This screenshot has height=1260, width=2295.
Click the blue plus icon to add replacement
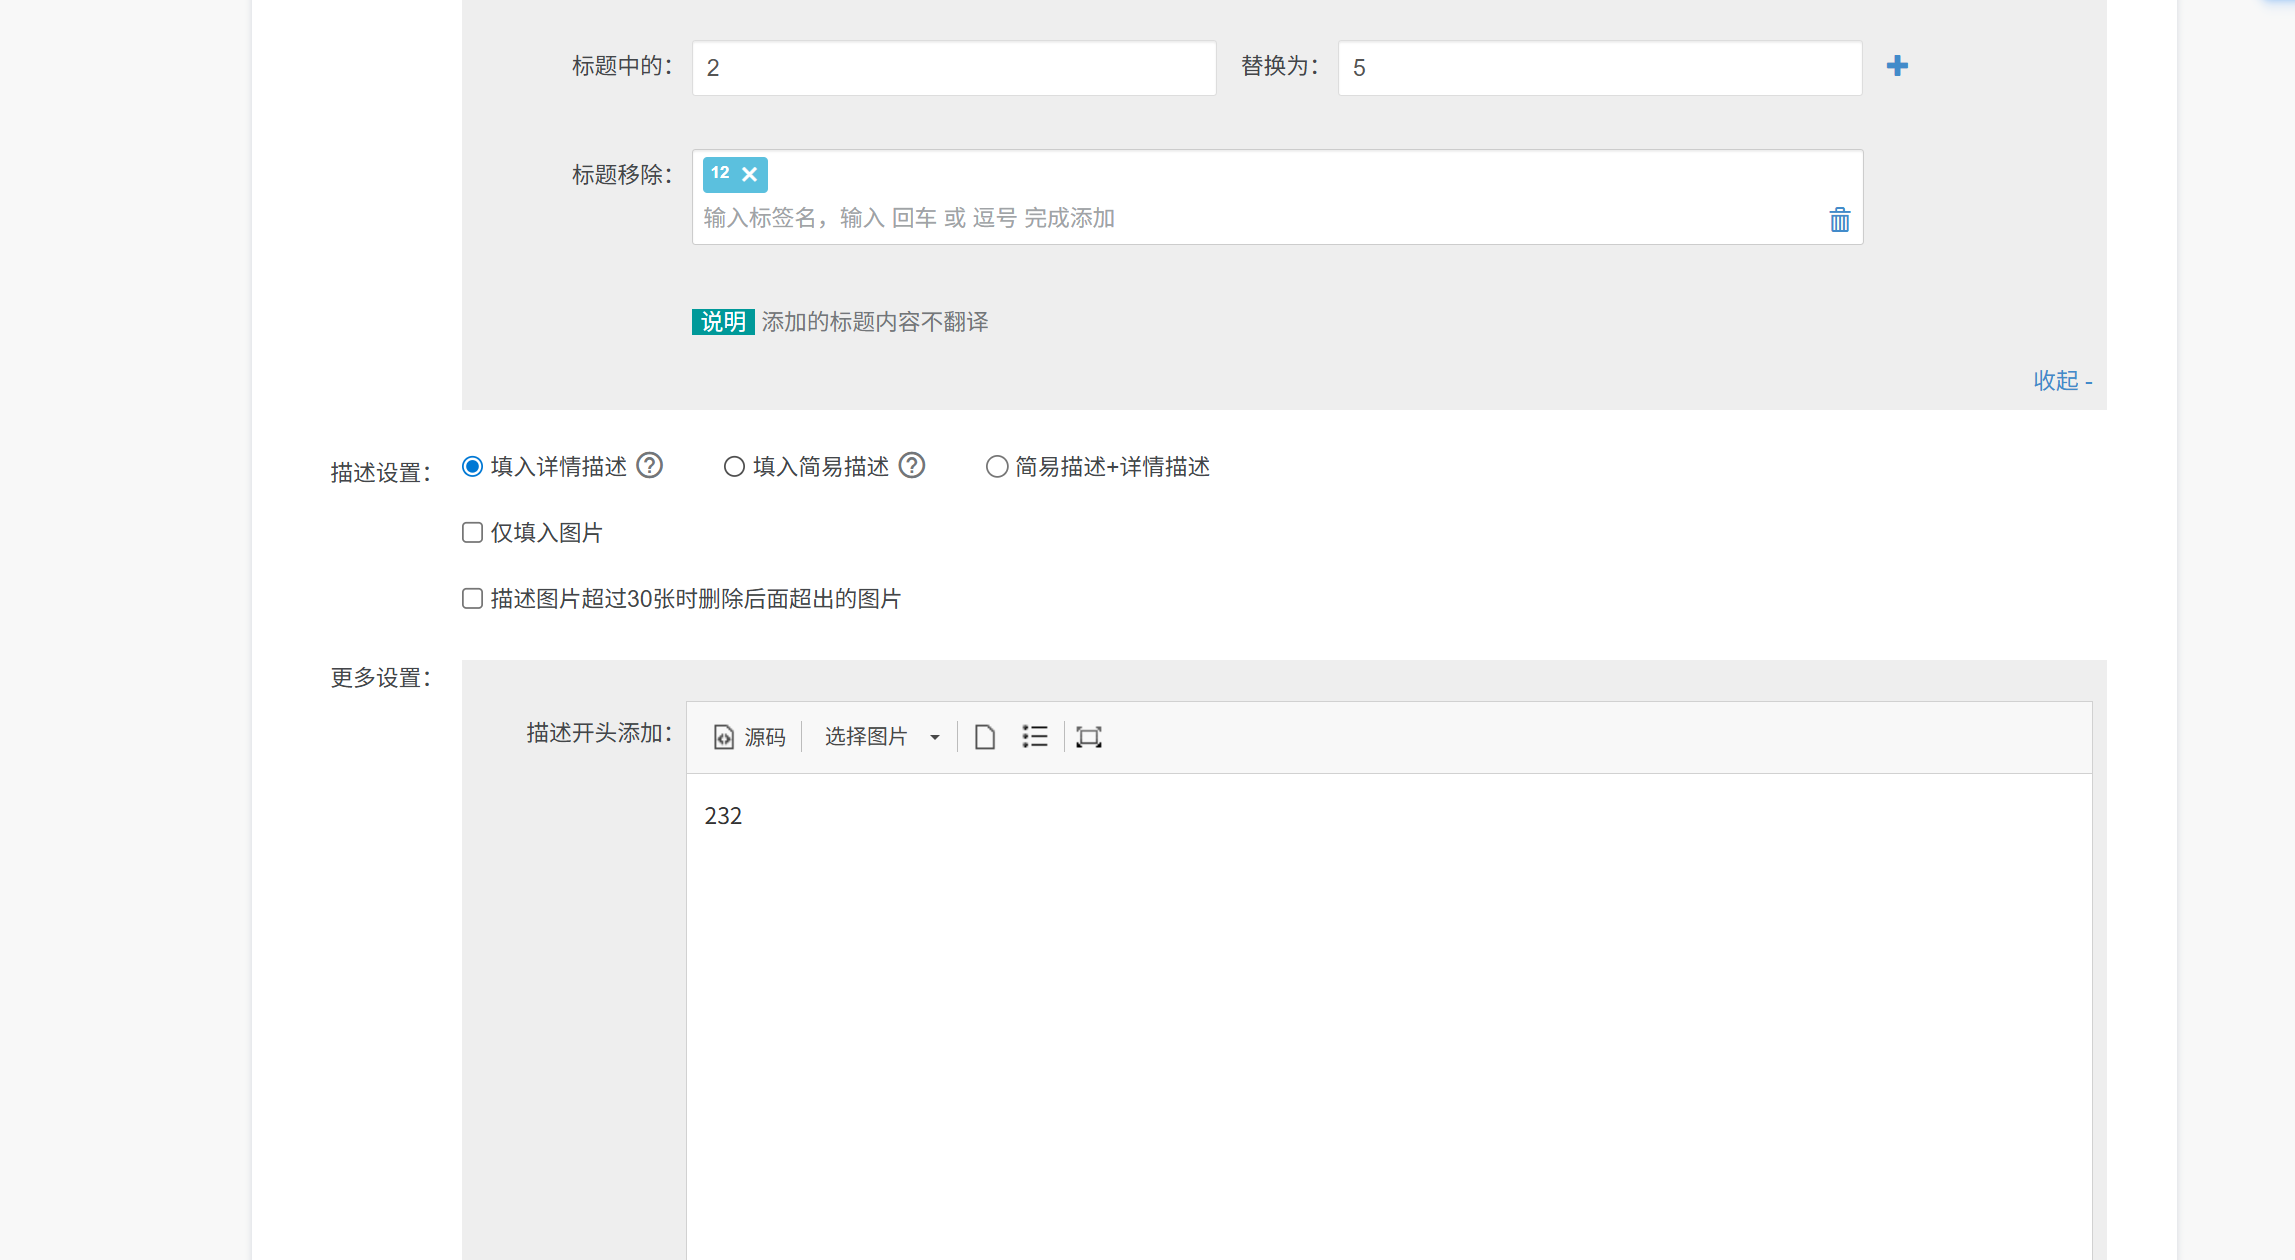[x=1897, y=66]
